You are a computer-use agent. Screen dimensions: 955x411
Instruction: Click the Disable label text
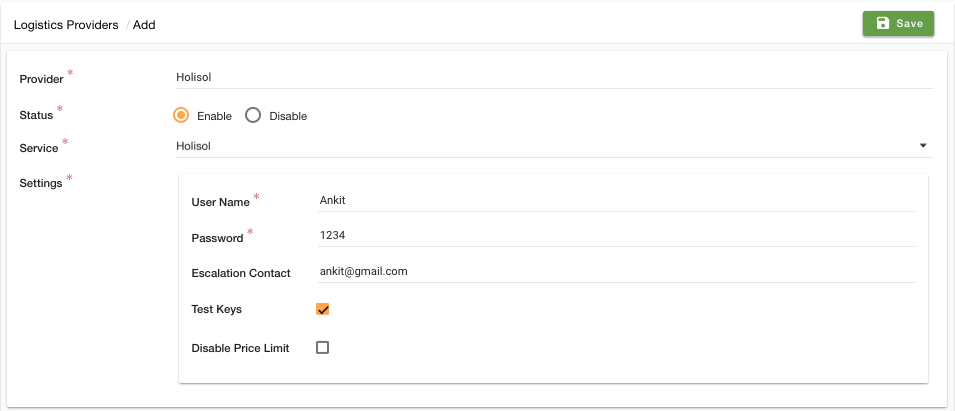tap(288, 116)
